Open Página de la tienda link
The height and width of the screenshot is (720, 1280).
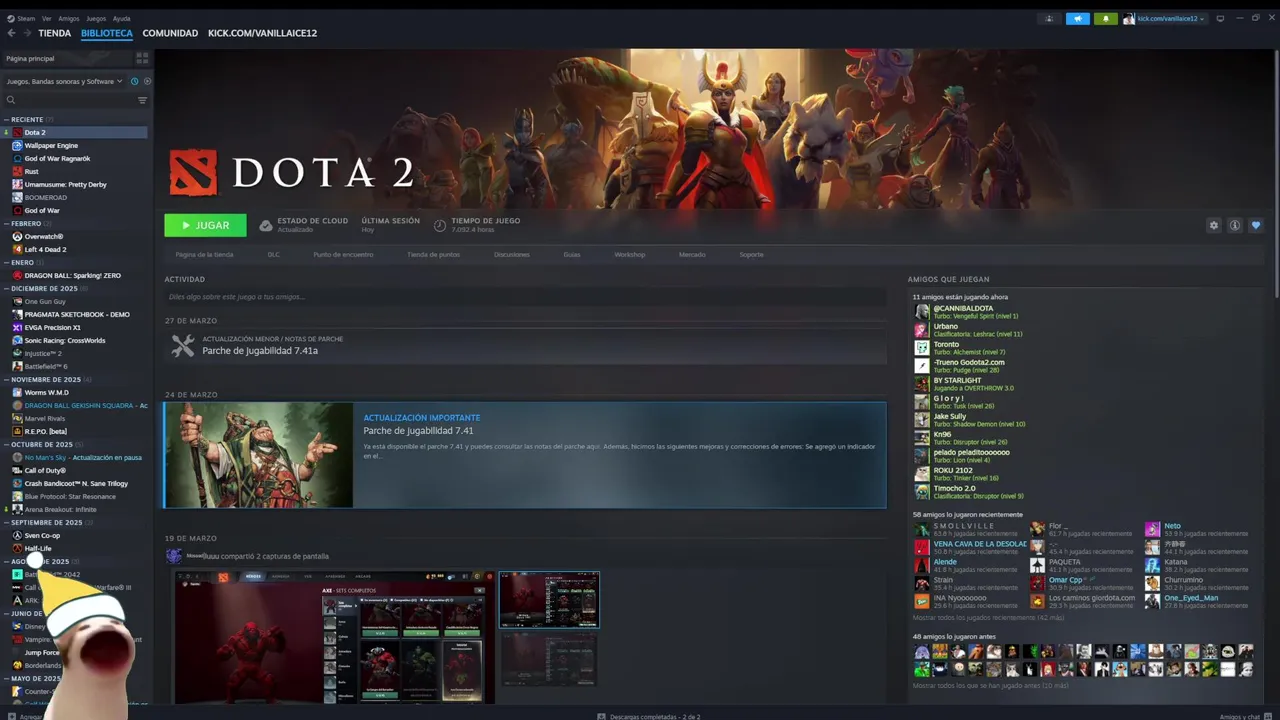(204, 254)
